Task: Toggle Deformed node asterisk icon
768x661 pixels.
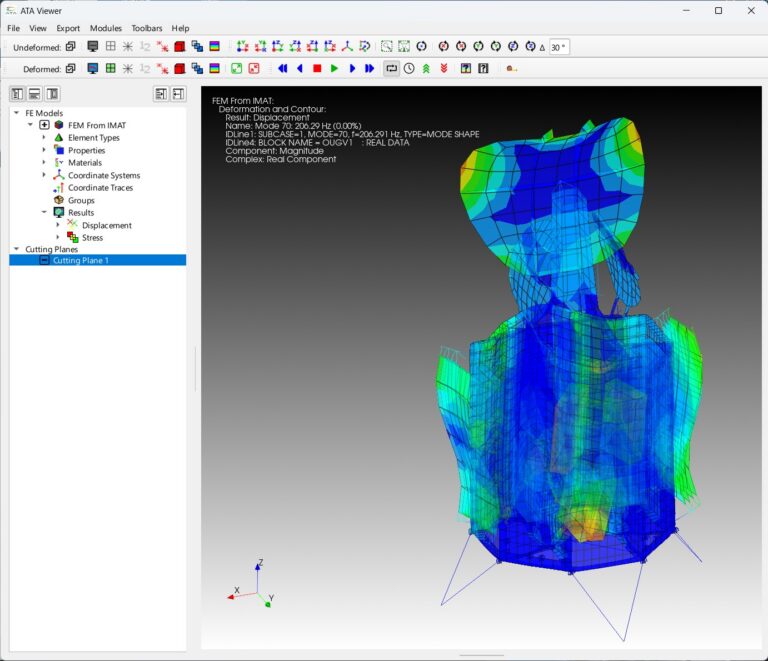Action: coord(128,69)
